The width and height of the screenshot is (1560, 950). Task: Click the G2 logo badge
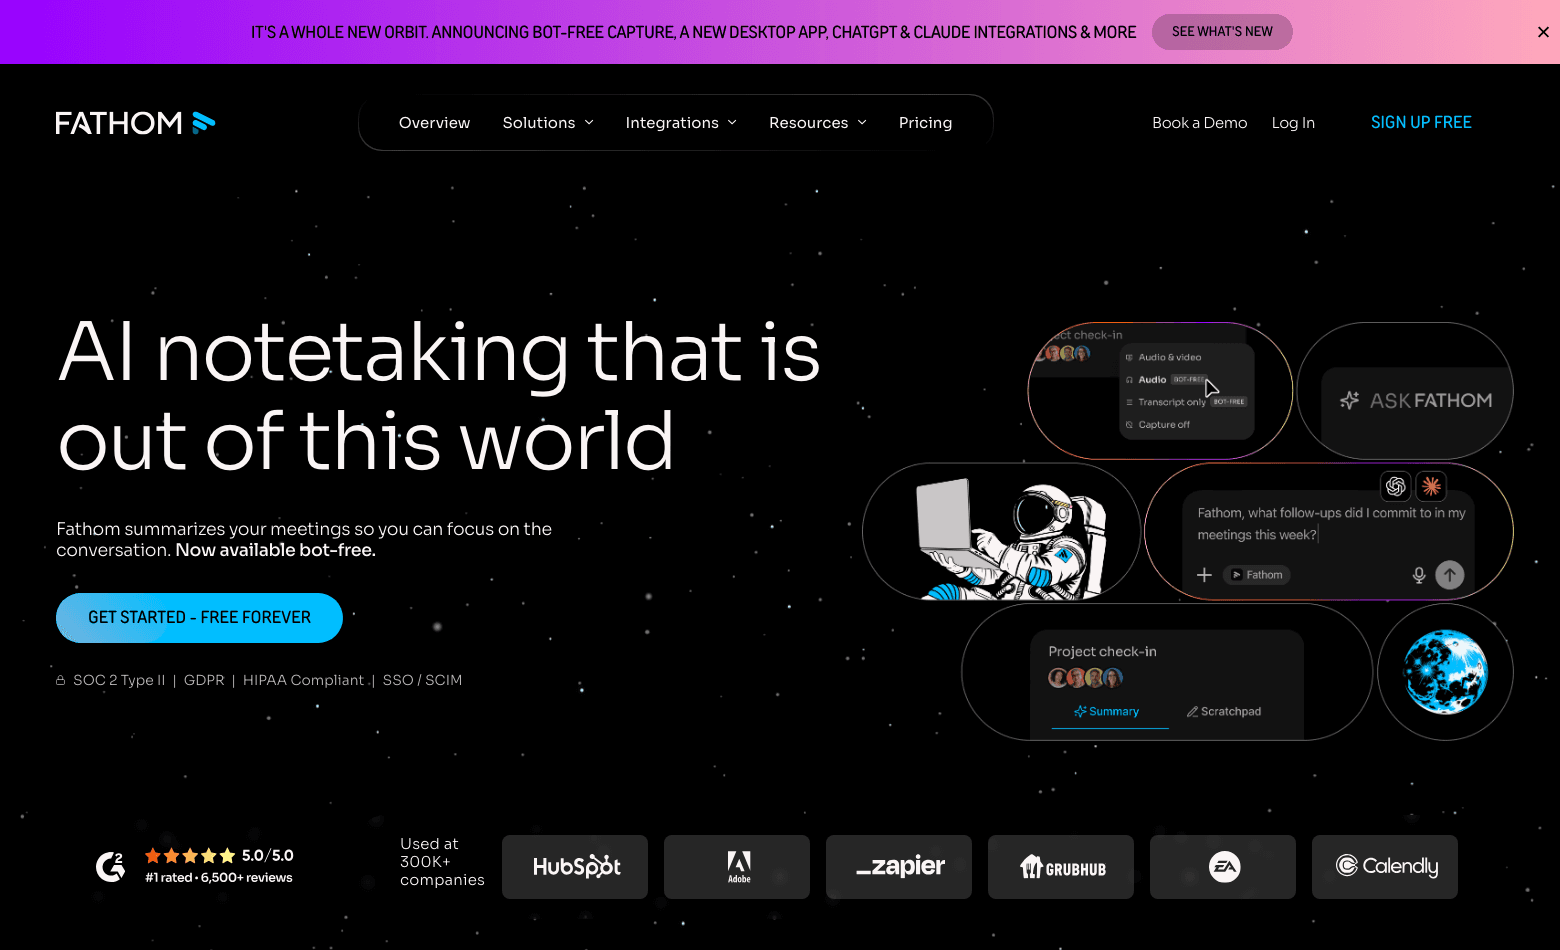pos(110,866)
